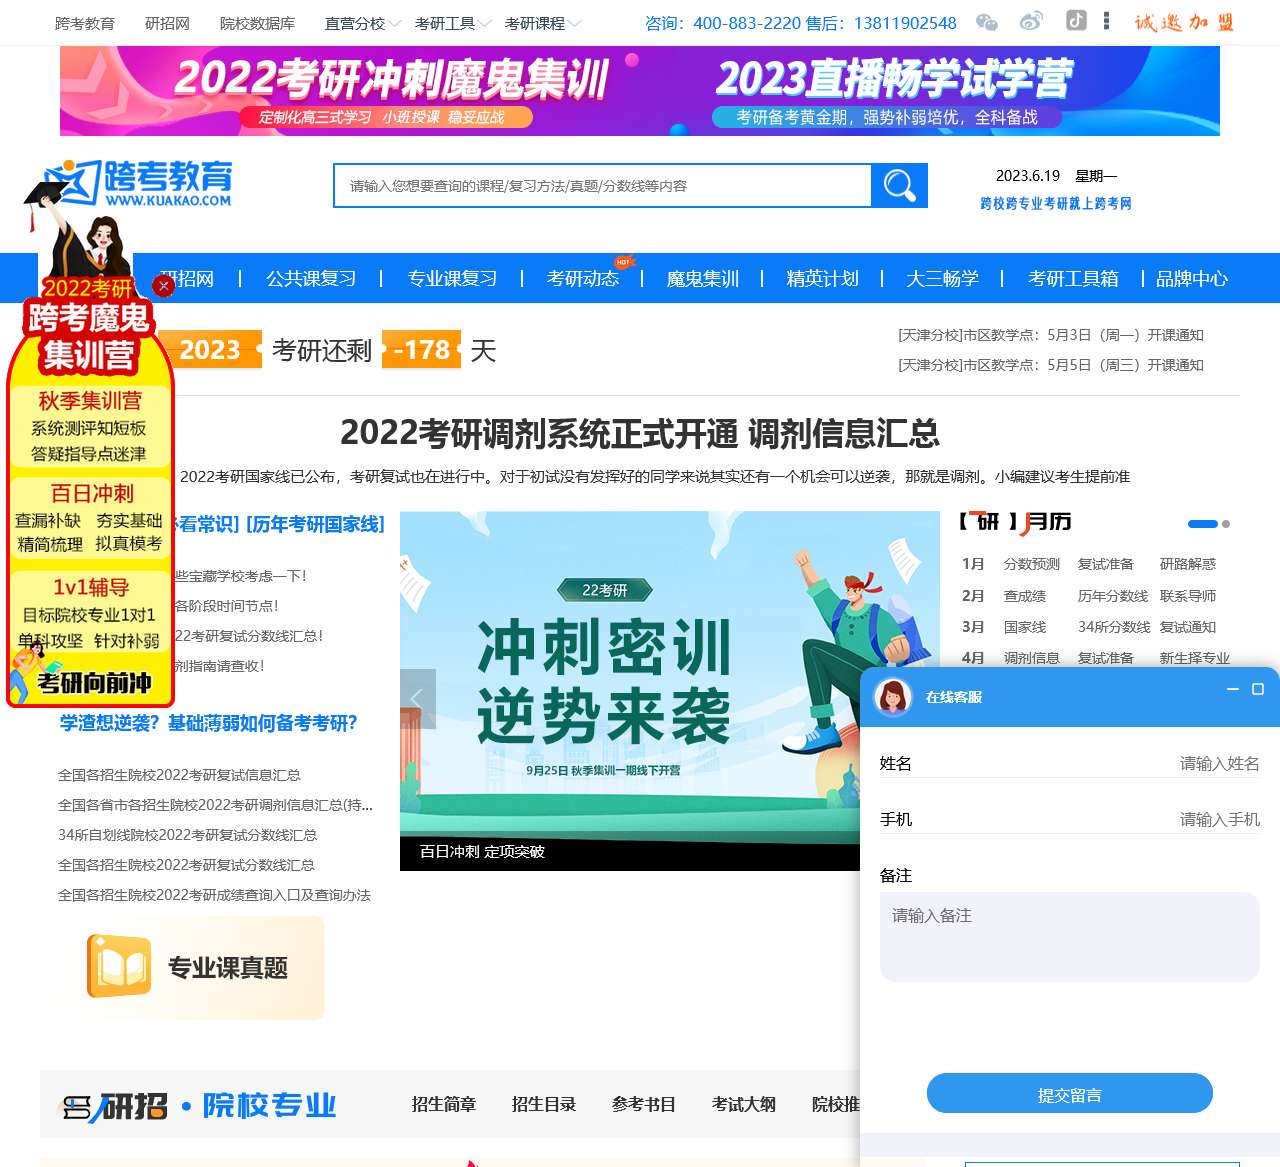Viewport: 1280px width, 1167px height.
Task: Select the active blue 研月历 page indicator
Action: click(1202, 524)
